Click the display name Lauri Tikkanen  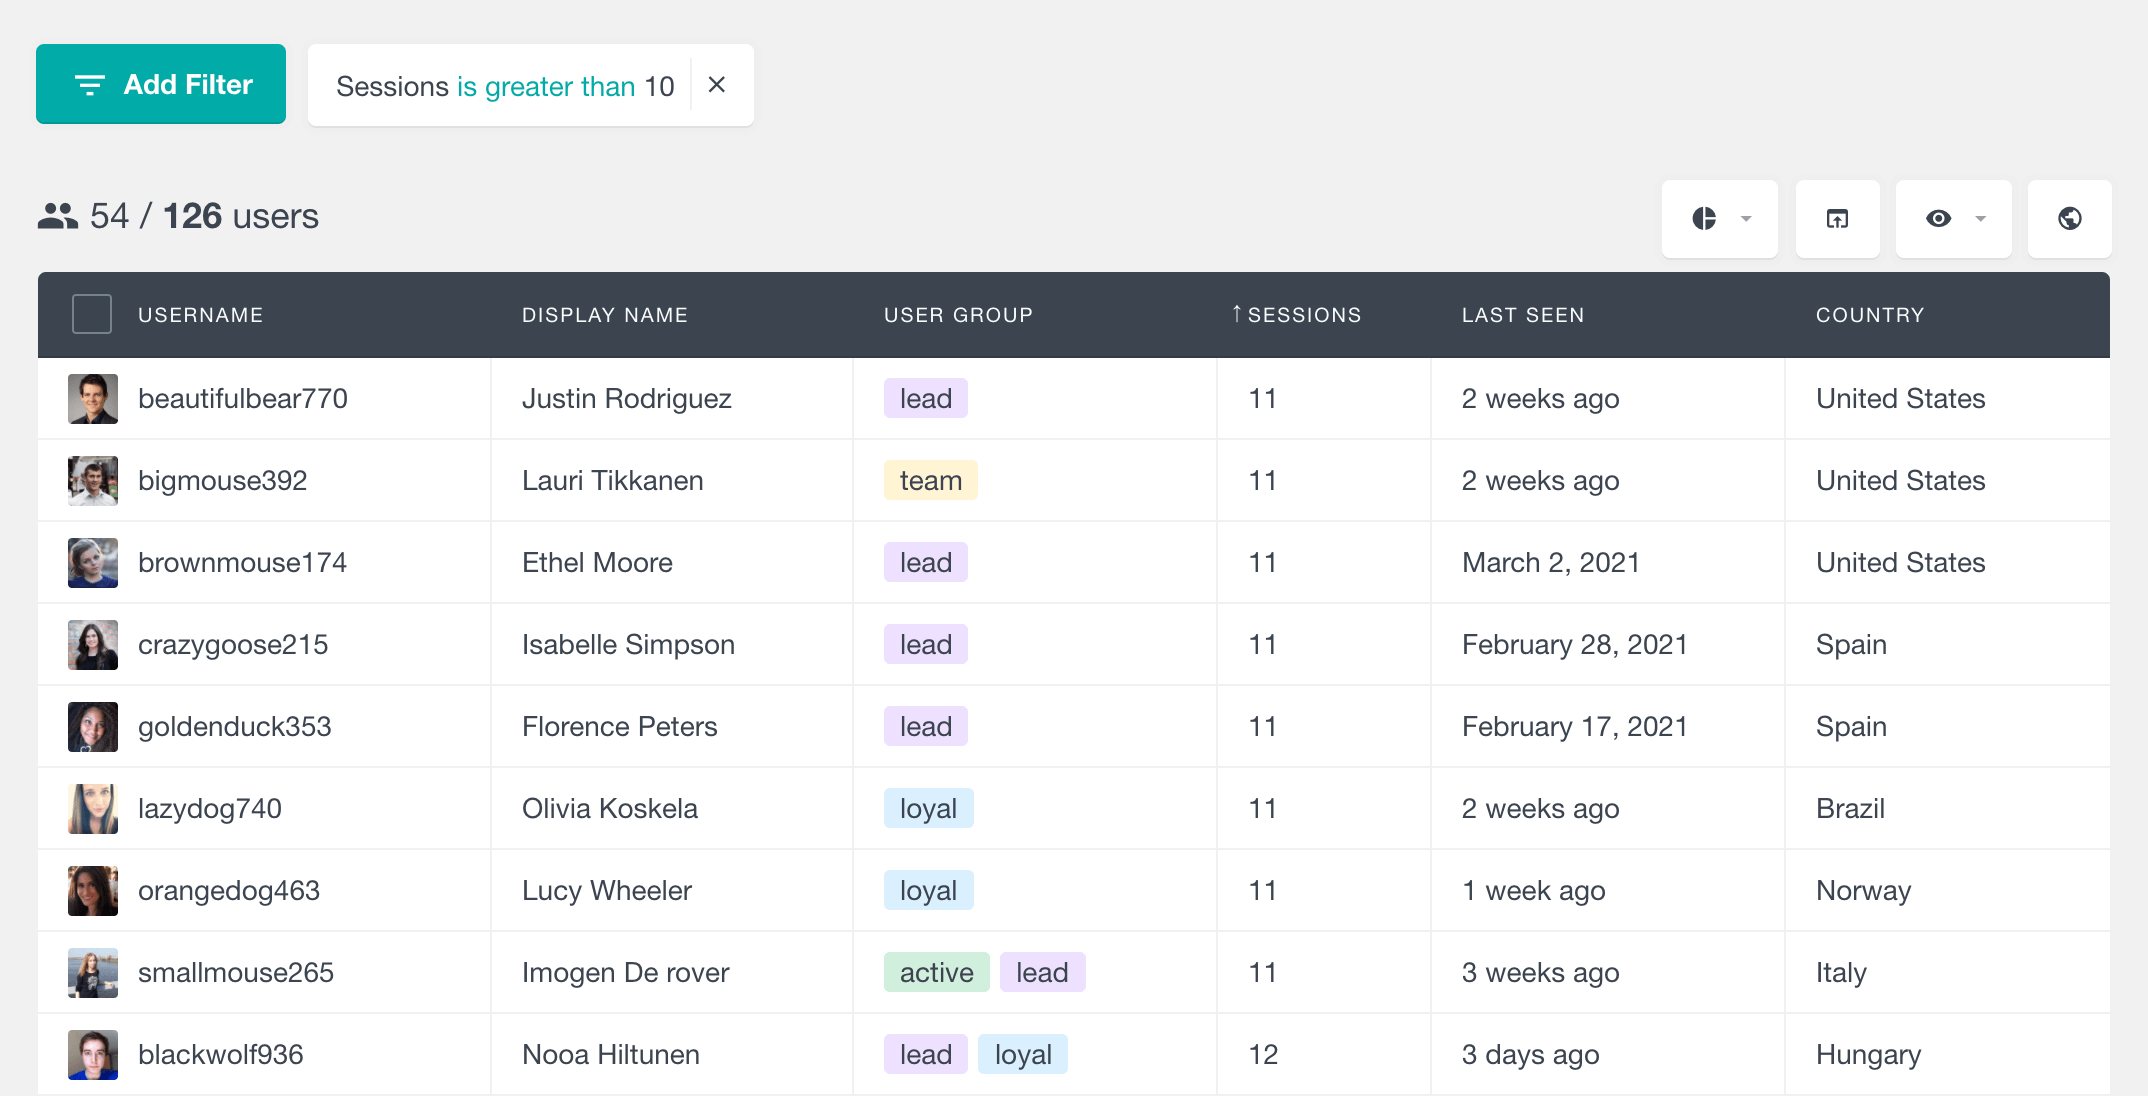(613, 481)
